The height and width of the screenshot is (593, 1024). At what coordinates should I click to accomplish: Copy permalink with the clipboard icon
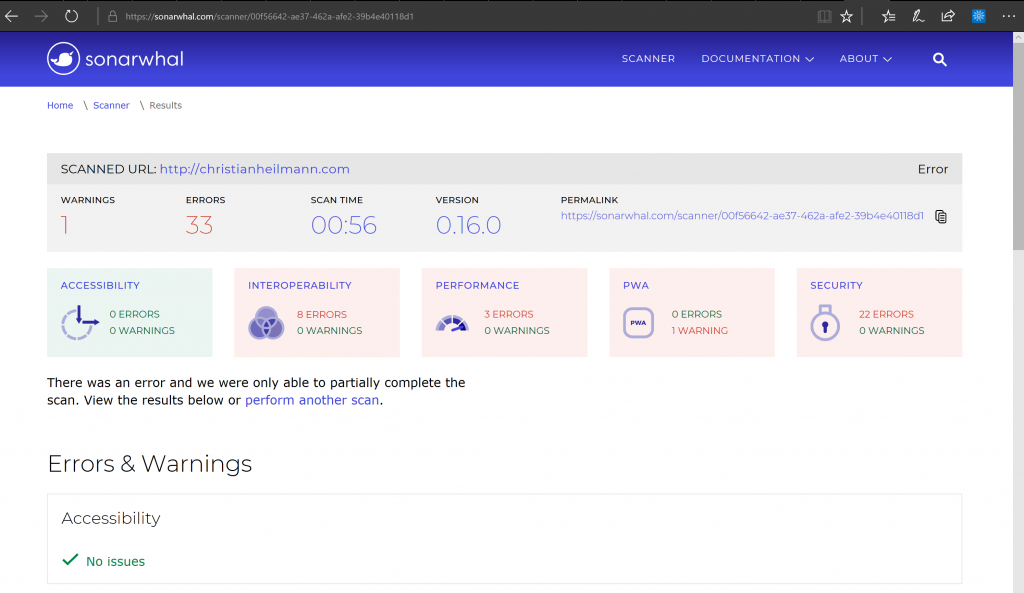(941, 216)
